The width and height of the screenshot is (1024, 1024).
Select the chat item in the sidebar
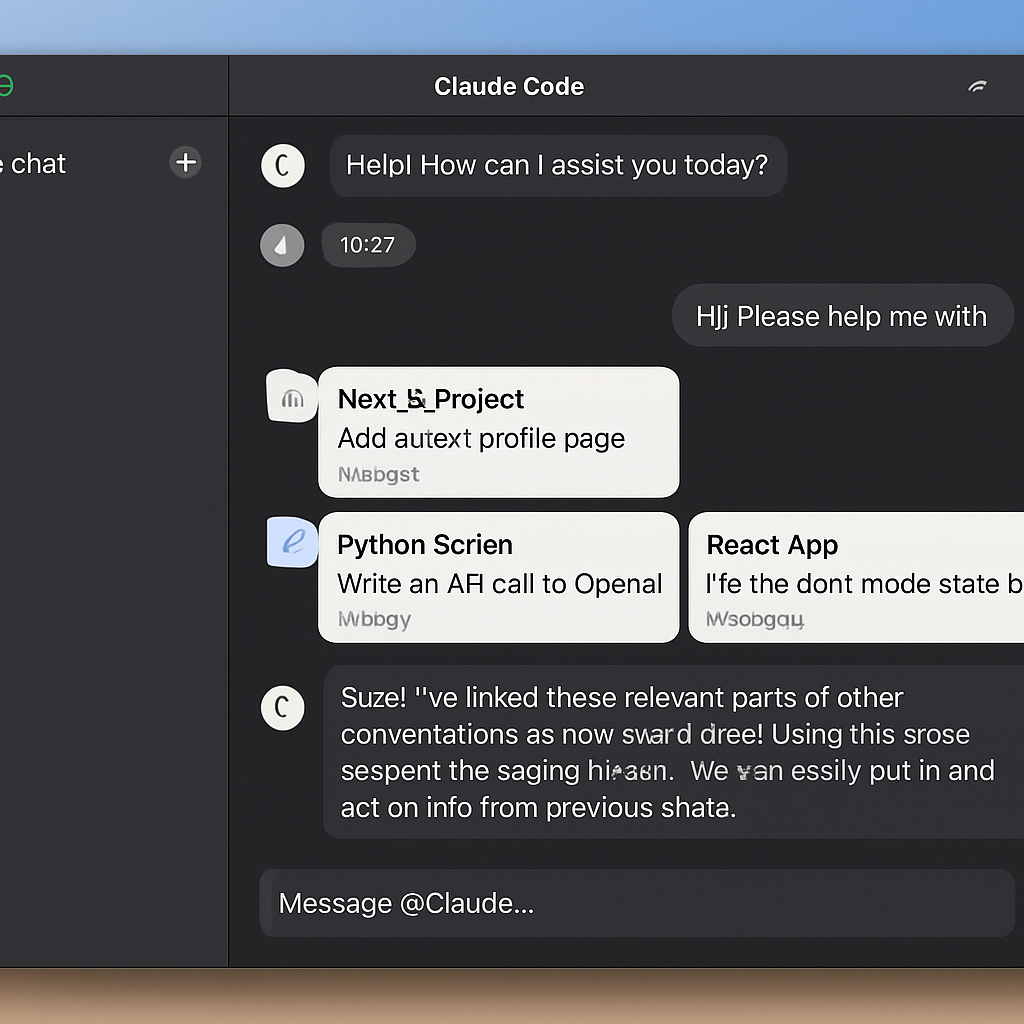coord(33,163)
